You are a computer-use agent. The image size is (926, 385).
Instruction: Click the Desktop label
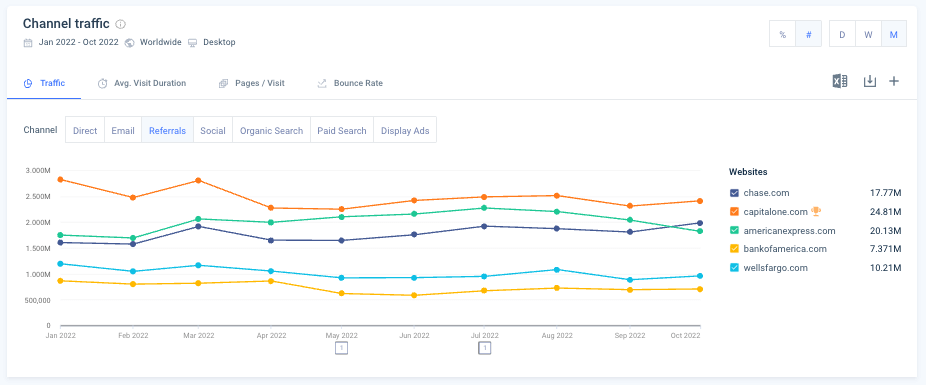[x=219, y=43]
